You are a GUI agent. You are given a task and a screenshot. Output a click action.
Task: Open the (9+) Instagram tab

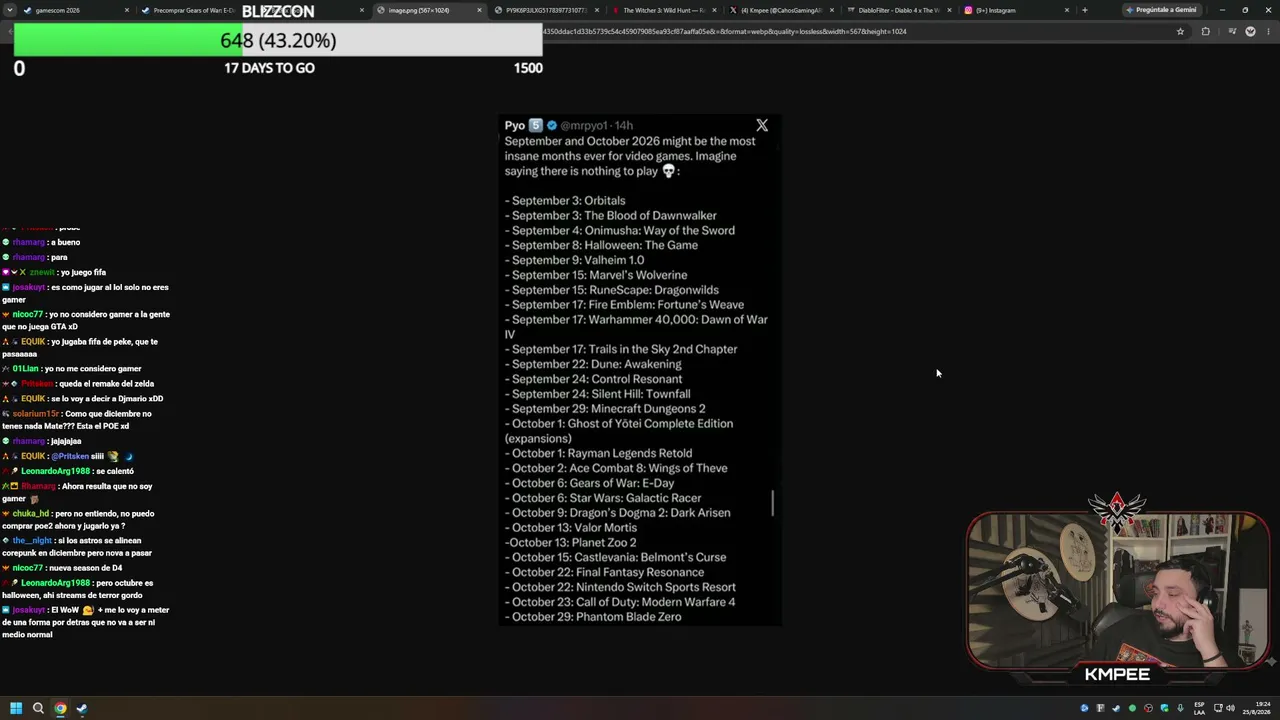pos(1017,10)
